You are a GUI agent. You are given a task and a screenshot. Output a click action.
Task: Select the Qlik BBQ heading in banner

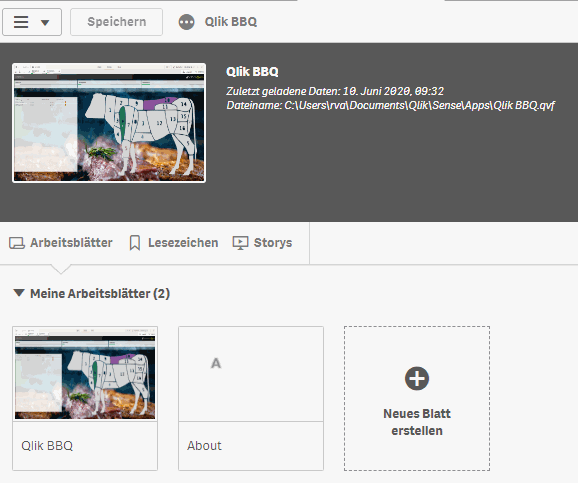tap(252, 72)
